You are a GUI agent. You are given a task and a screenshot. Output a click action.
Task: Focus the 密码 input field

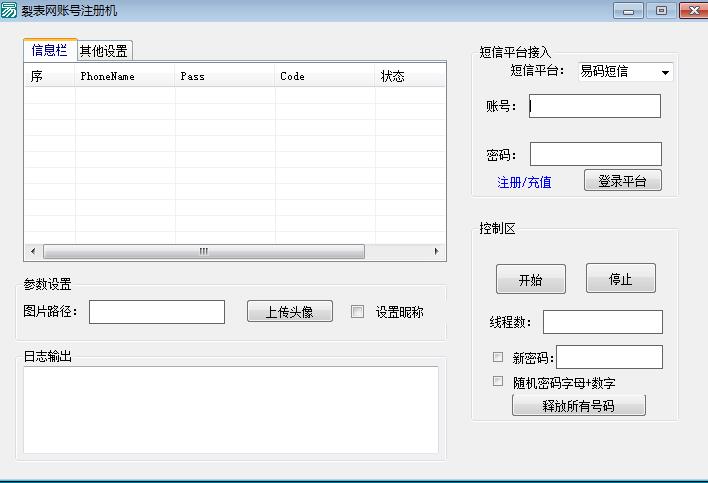click(595, 154)
